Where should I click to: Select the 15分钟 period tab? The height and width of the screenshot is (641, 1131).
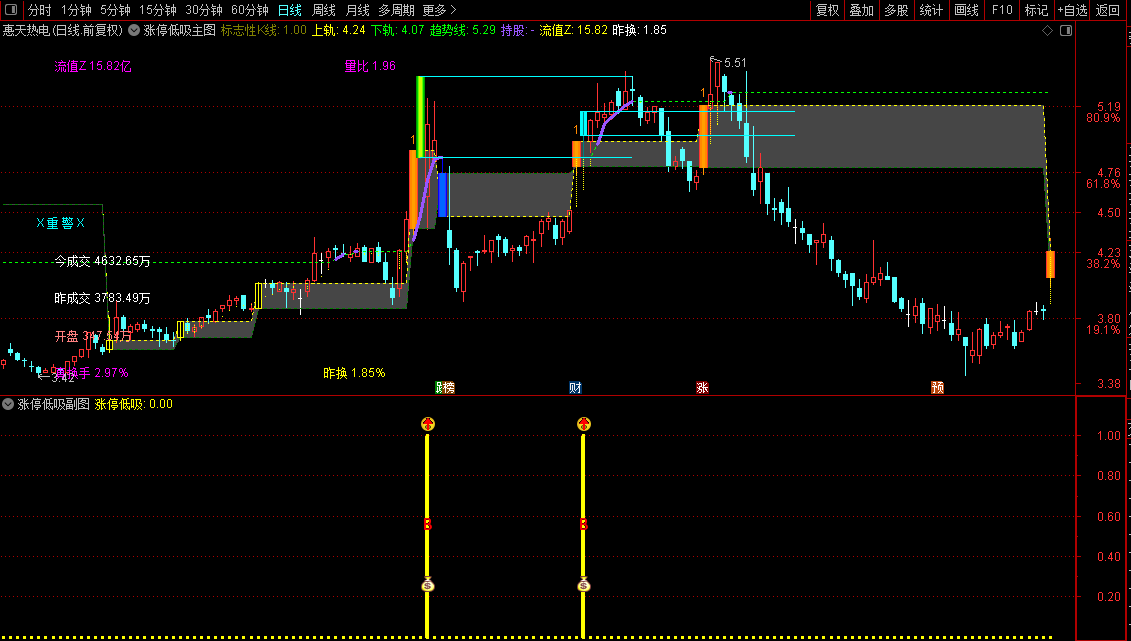(158, 10)
